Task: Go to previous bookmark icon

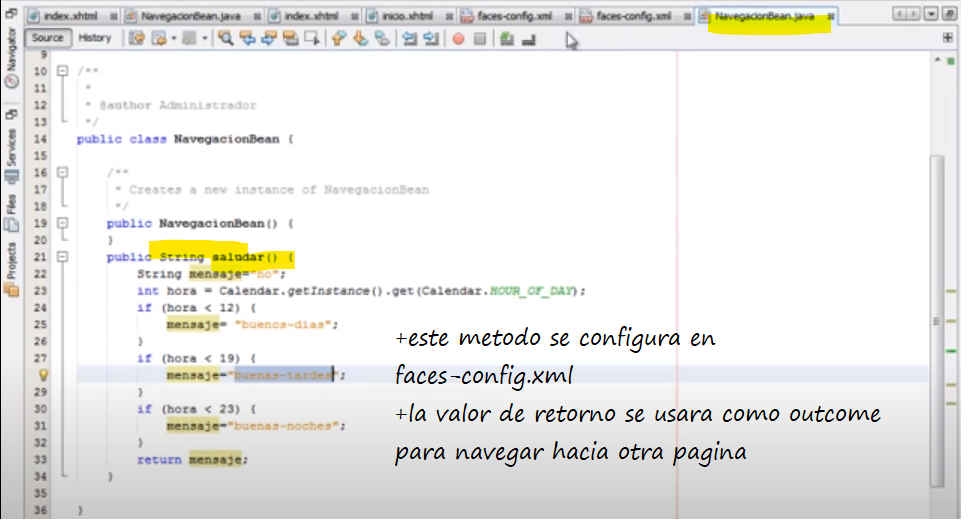Action: click(x=338, y=39)
